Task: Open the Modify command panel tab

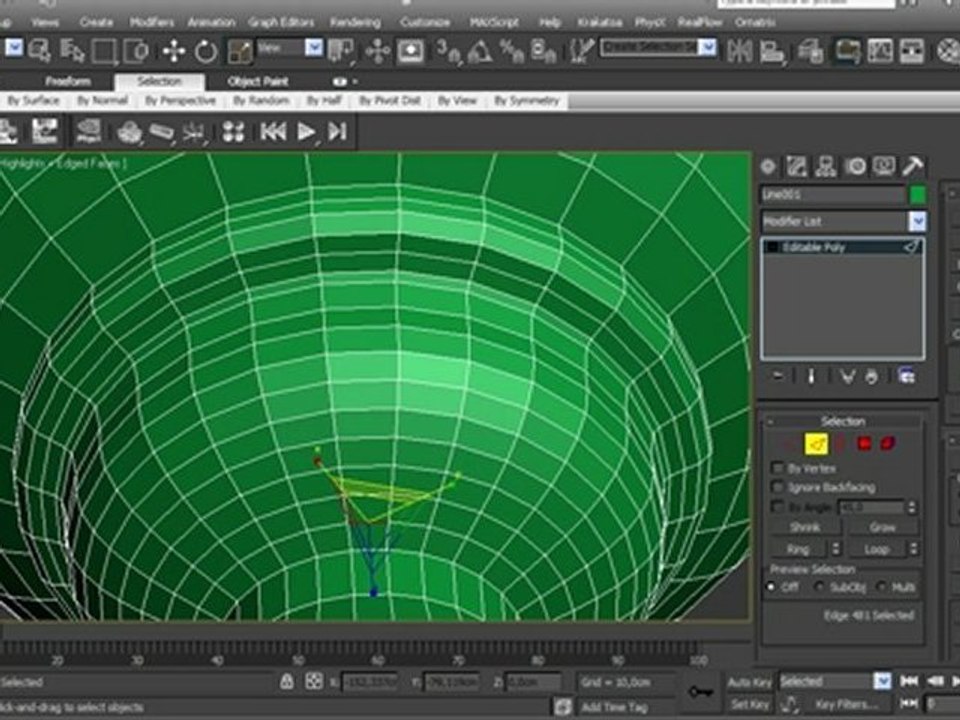Action: (797, 167)
